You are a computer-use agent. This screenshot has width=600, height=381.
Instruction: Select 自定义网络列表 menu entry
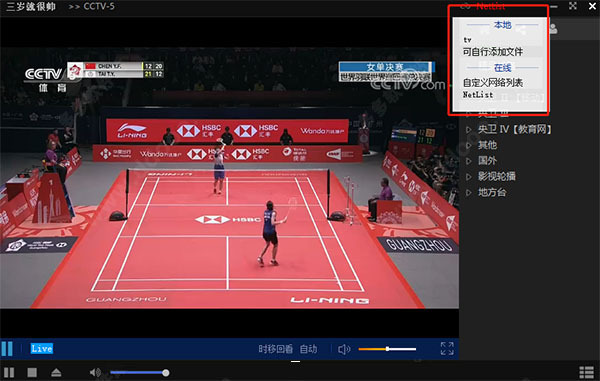click(x=493, y=82)
